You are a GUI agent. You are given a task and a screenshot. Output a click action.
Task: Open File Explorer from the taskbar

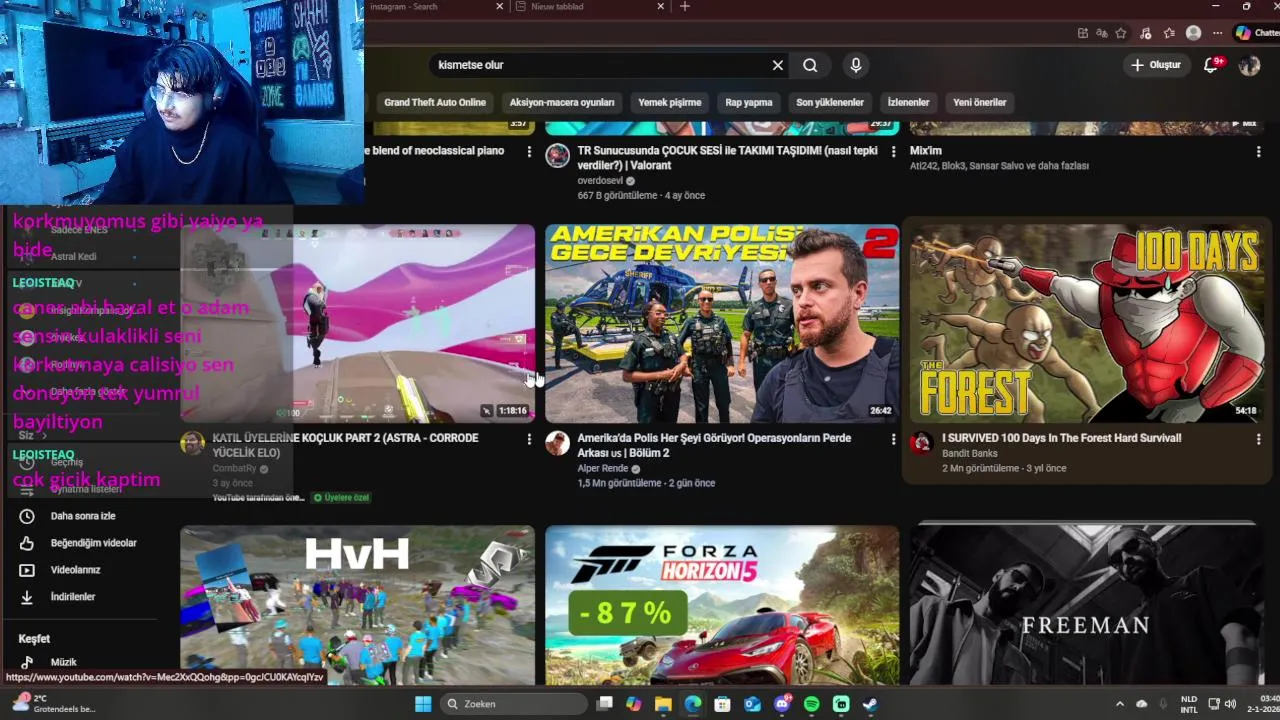pyautogui.click(x=663, y=704)
